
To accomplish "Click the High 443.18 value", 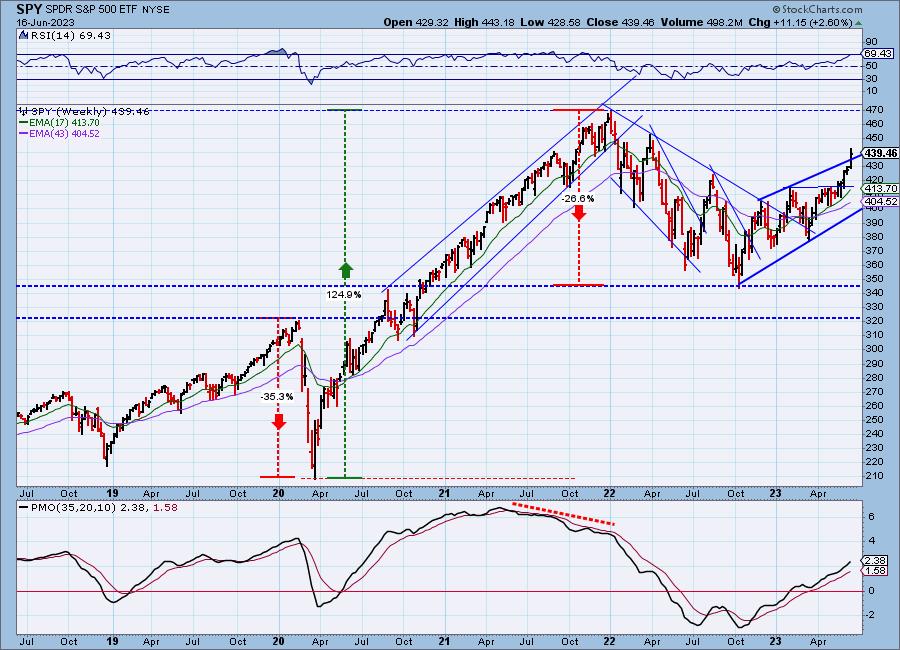I will tap(484, 22).
